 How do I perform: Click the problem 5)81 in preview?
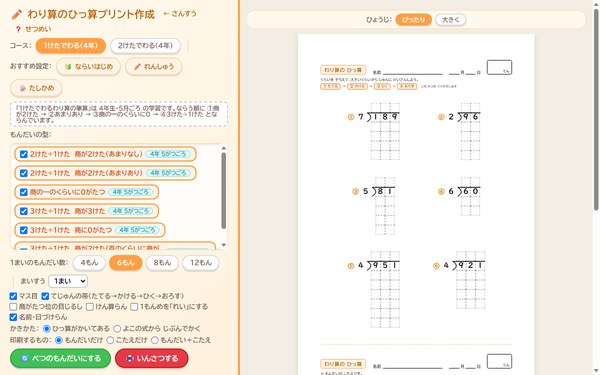coord(374,205)
